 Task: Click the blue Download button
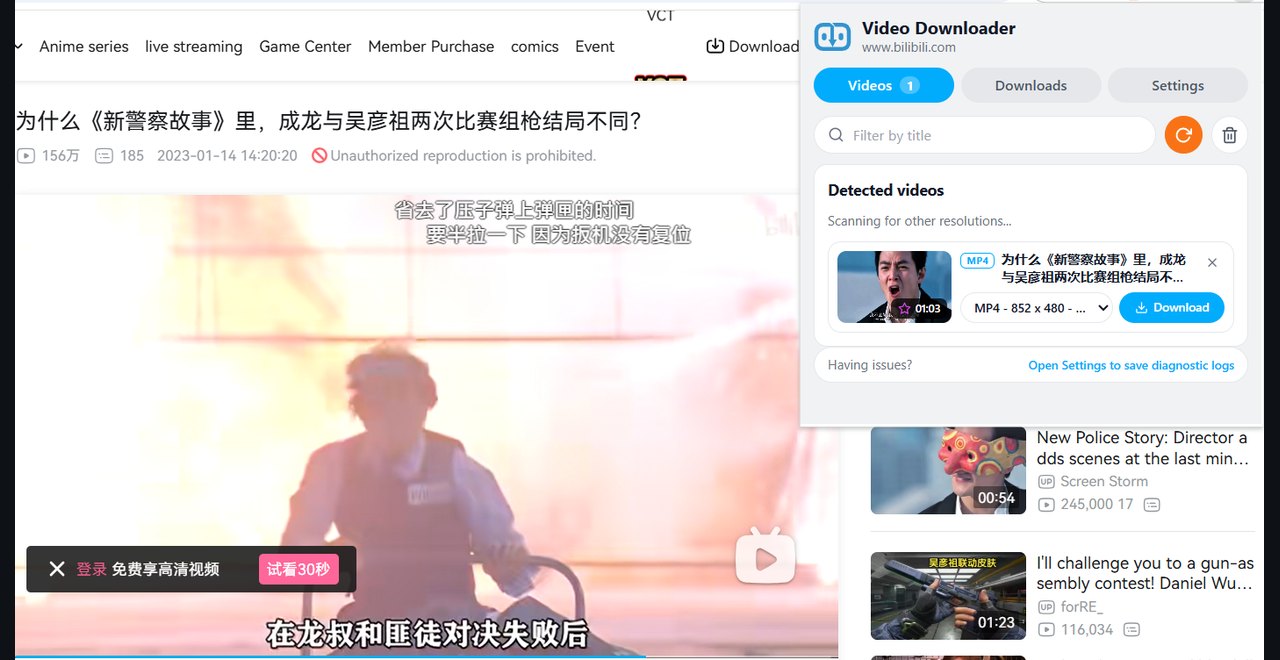[x=1171, y=308]
